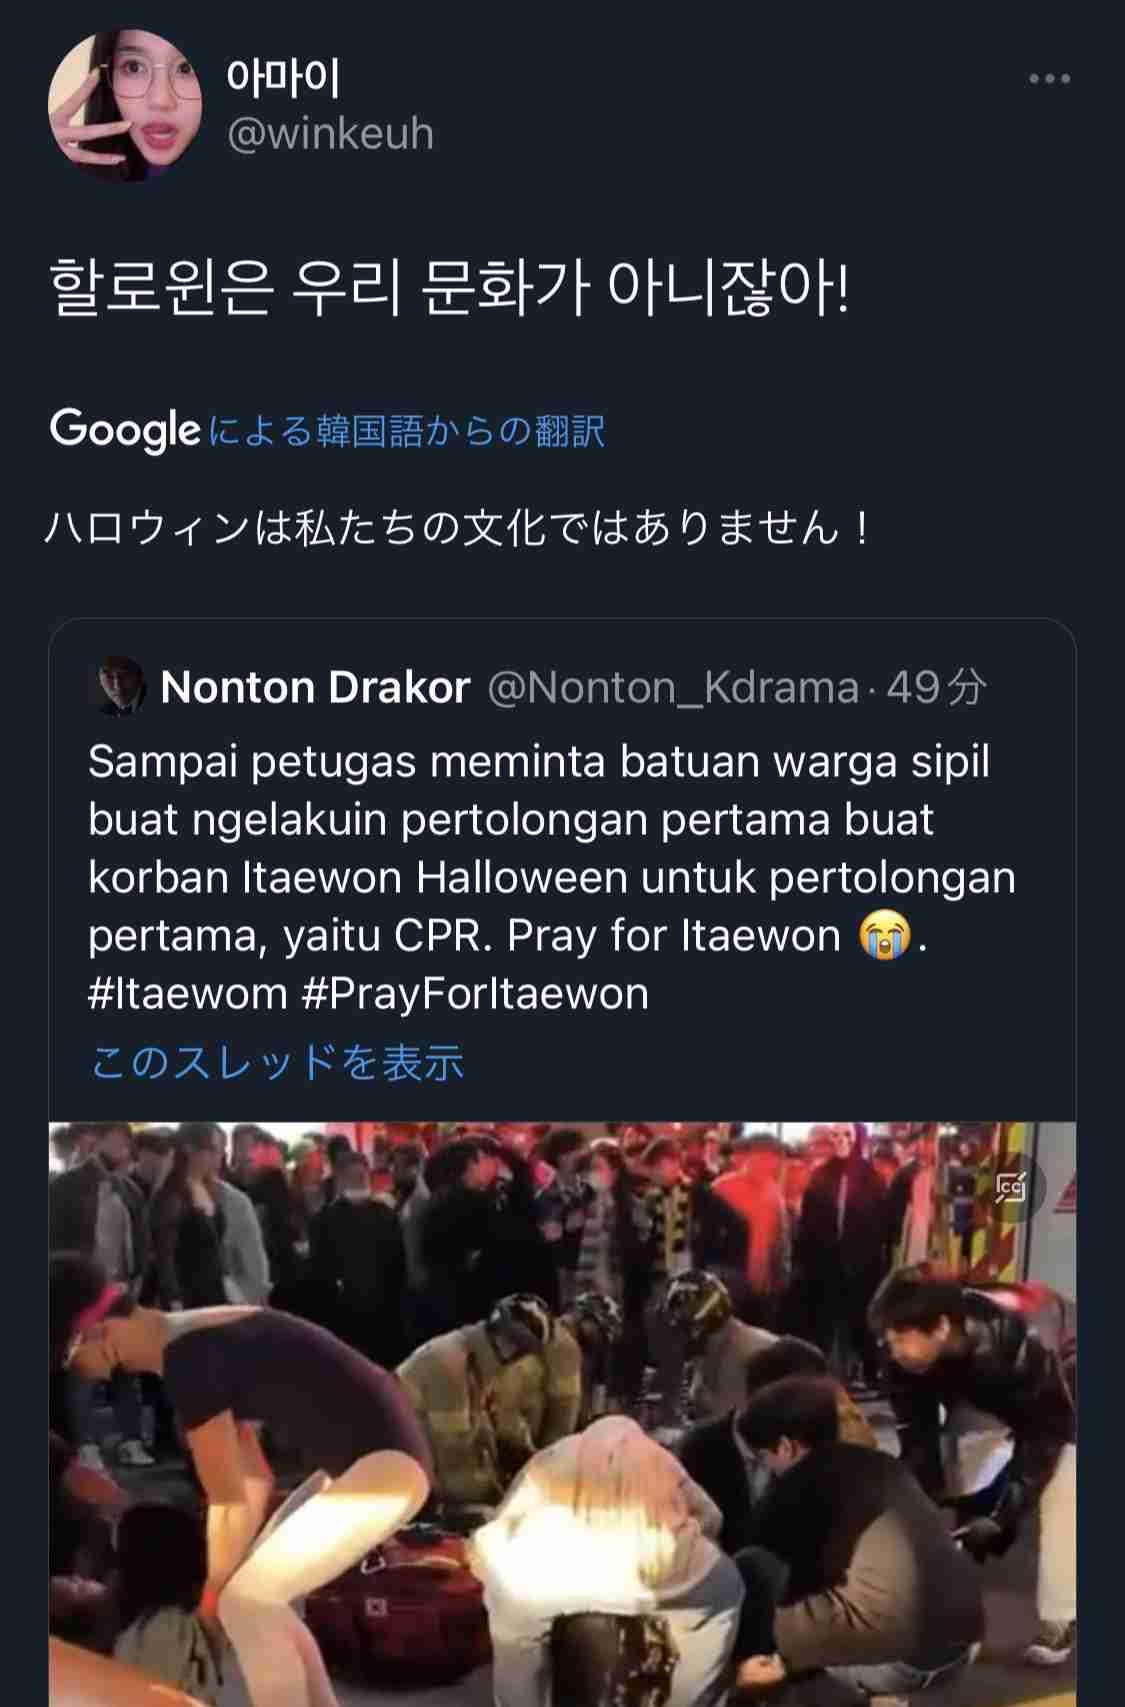Play the Itaewon video thumbnail

(563, 1414)
